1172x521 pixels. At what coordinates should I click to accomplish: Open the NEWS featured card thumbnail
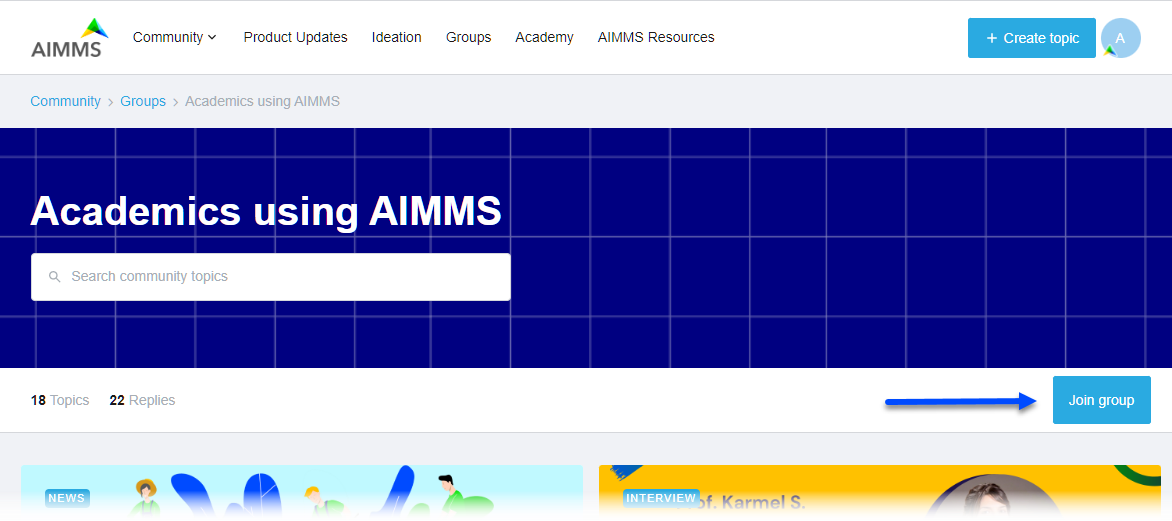(x=302, y=492)
